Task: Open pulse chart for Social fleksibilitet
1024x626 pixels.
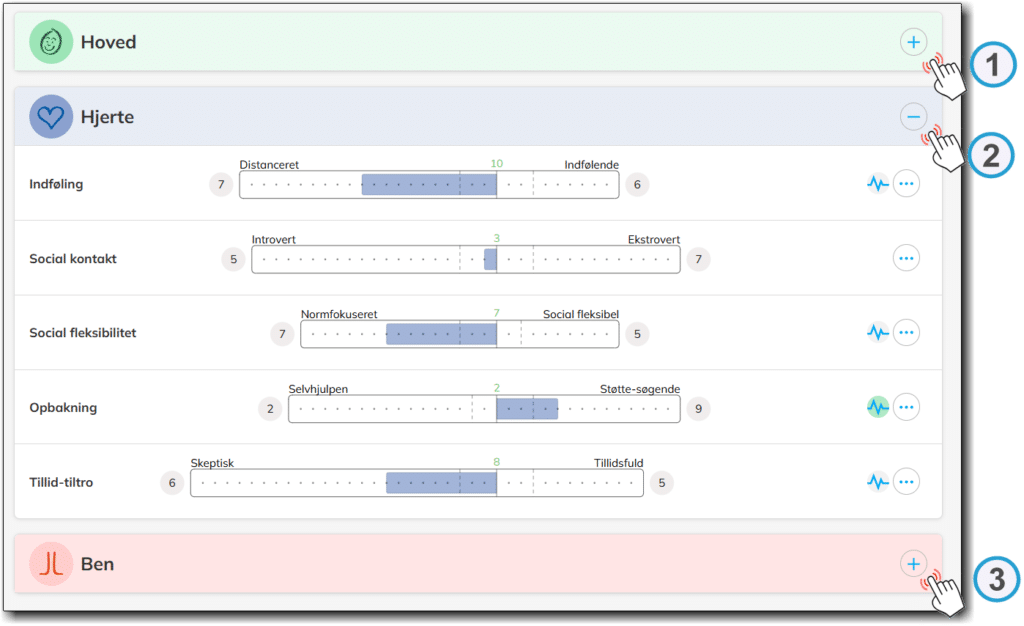Action: [x=877, y=332]
